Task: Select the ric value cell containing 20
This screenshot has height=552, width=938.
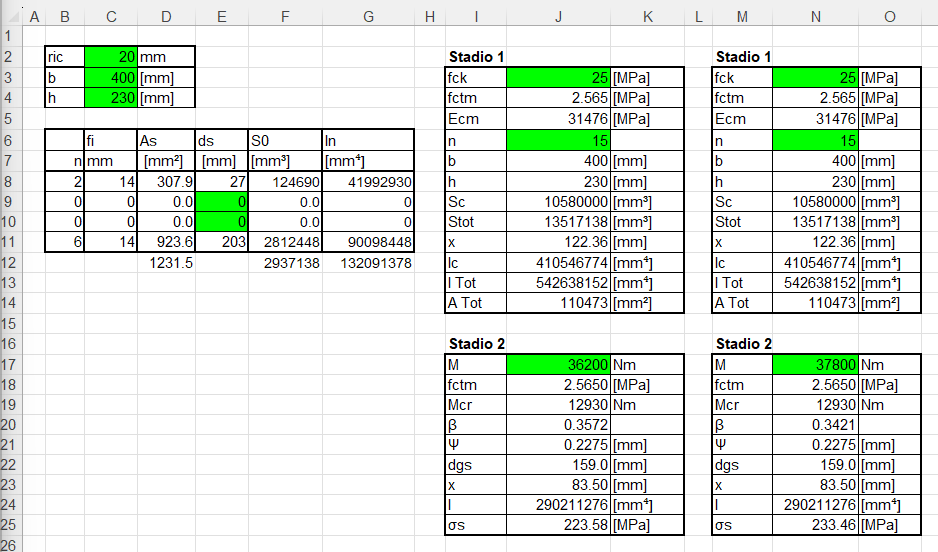Action: (111, 57)
